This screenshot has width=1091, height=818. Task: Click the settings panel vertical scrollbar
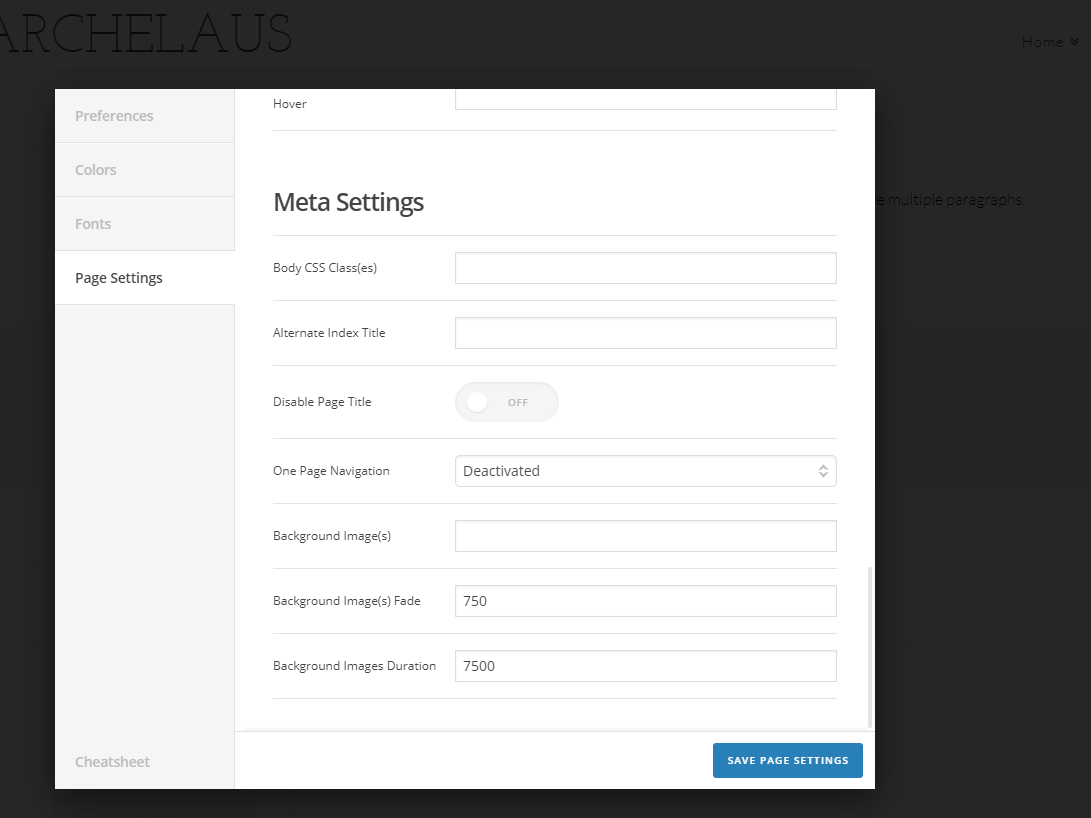pos(870,646)
